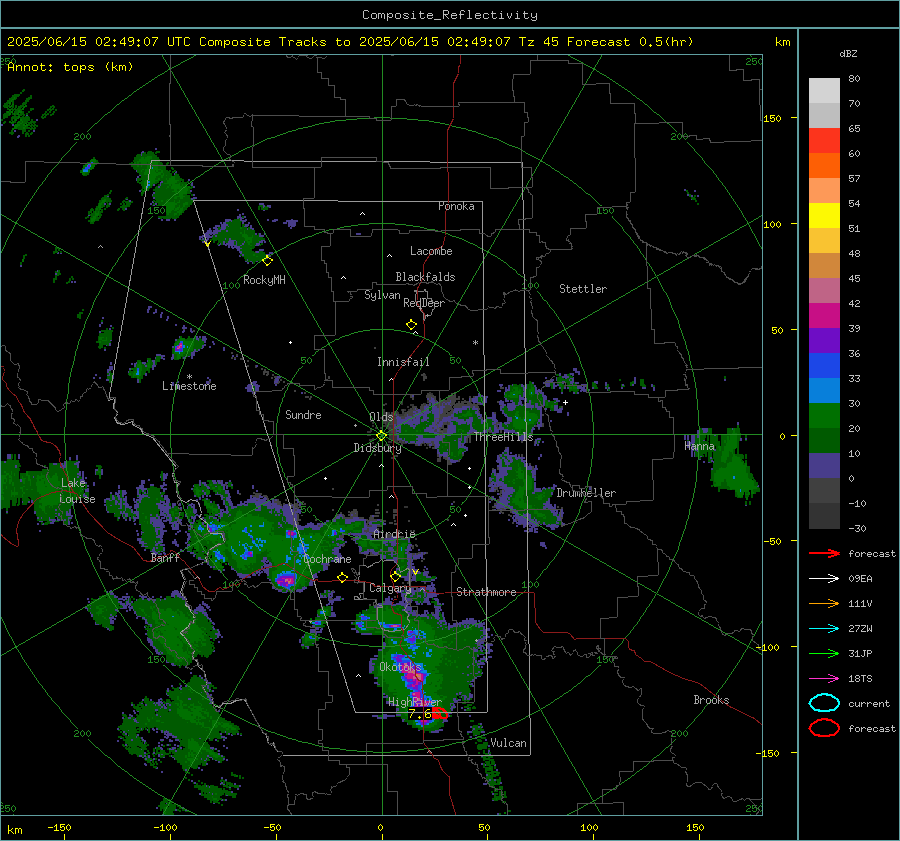
Task: Click the Composite_Reflectivity title
Action: point(449,15)
